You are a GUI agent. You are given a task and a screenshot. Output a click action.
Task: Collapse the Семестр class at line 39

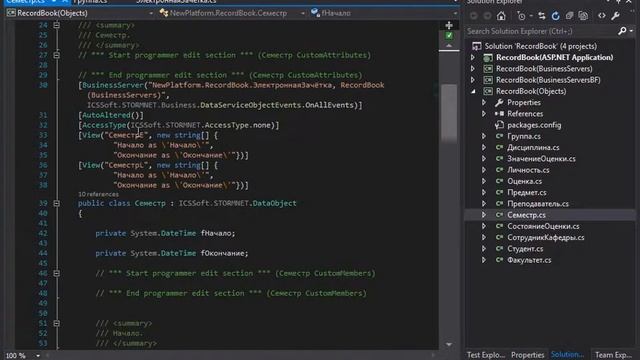coord(57,203)
